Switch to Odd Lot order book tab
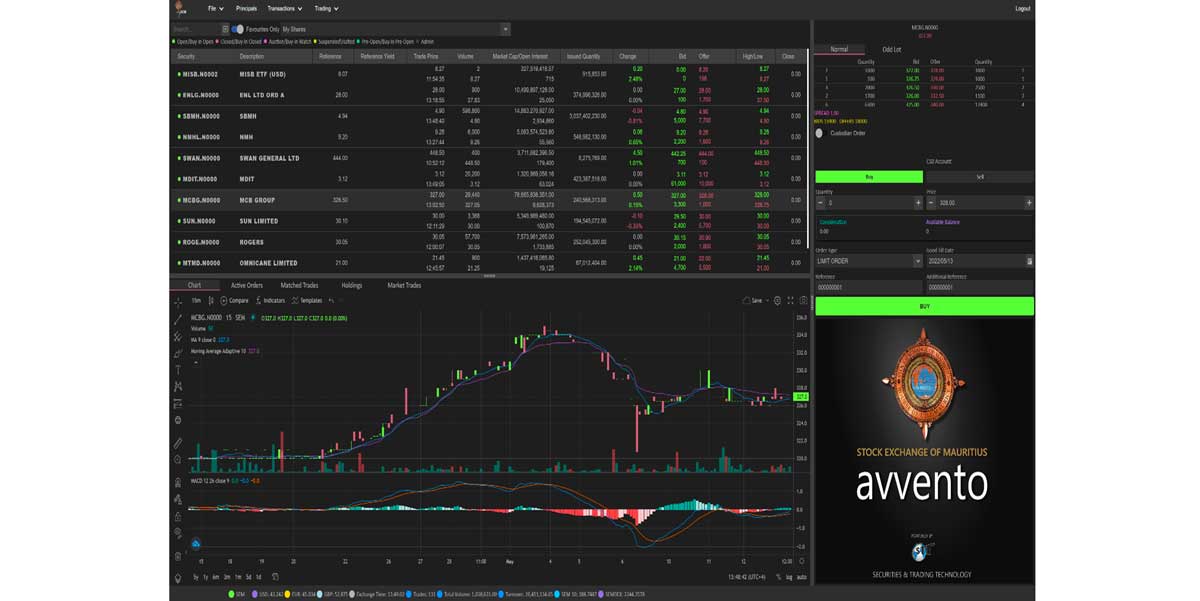The width and height of the screenshot is (1200, 601). click(x=891, y=49)
